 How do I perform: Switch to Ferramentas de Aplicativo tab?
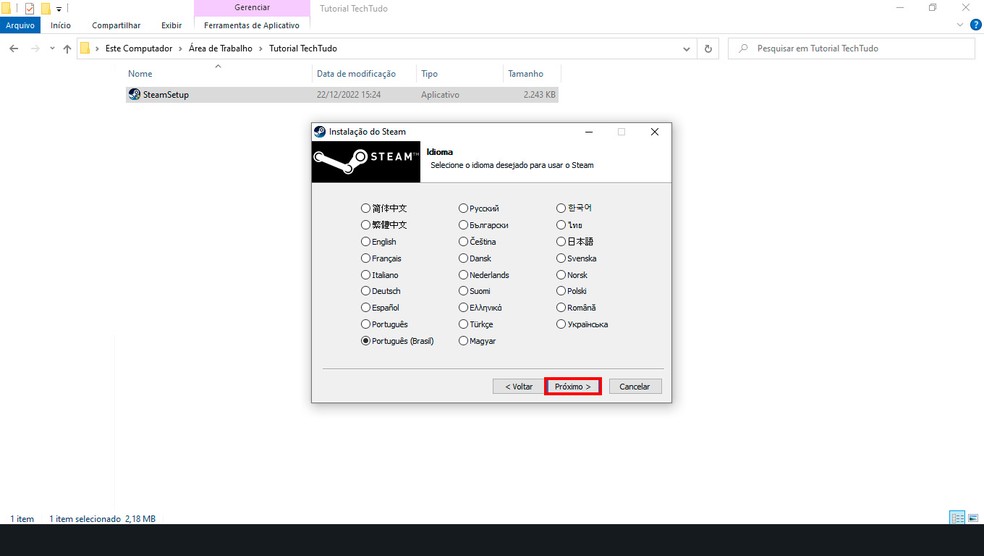(x=252, y=25)
